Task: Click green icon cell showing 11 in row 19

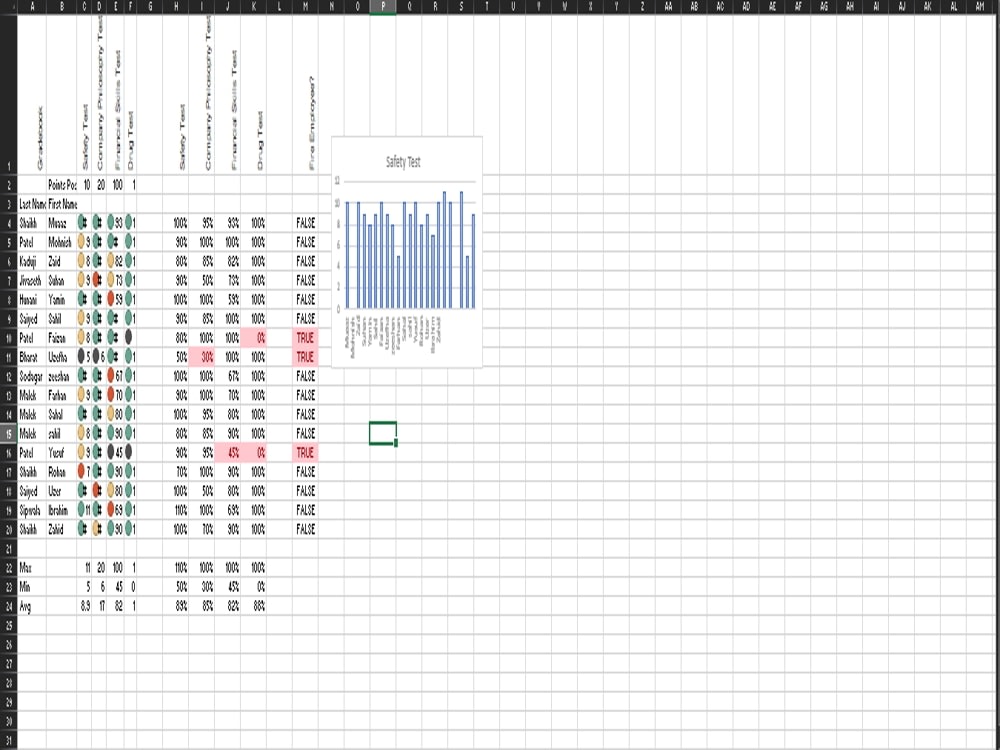Action: click(x=84, y=510)
